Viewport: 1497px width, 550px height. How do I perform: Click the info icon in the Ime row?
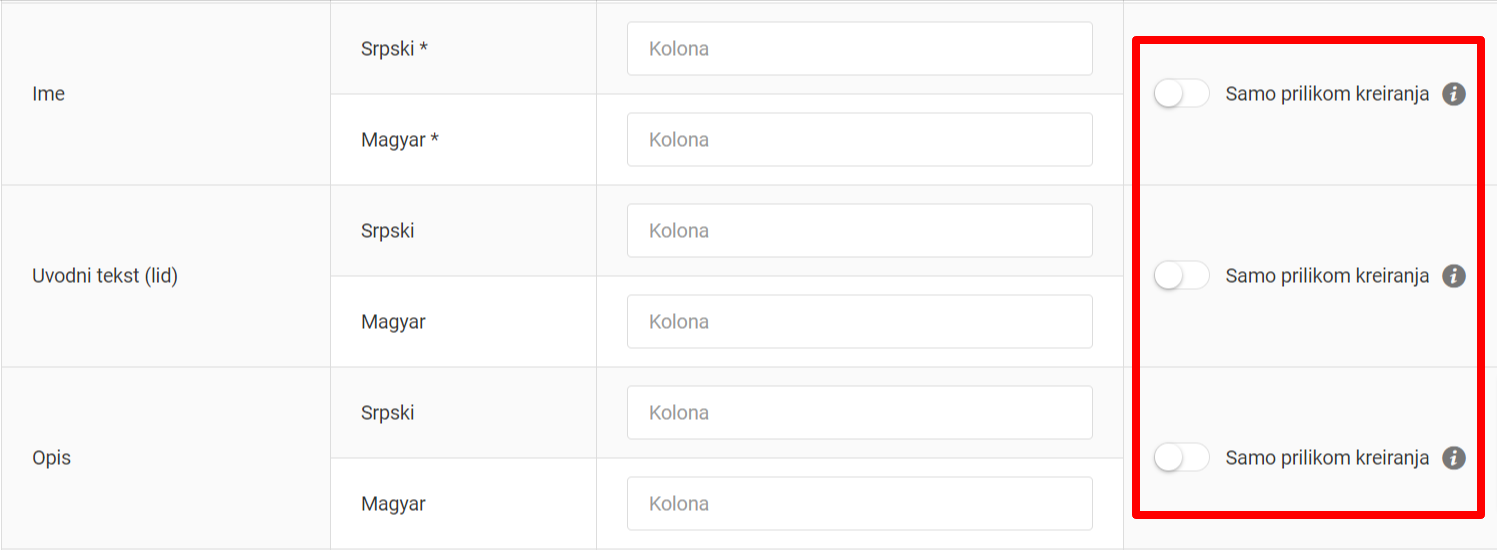point(1454,94)
